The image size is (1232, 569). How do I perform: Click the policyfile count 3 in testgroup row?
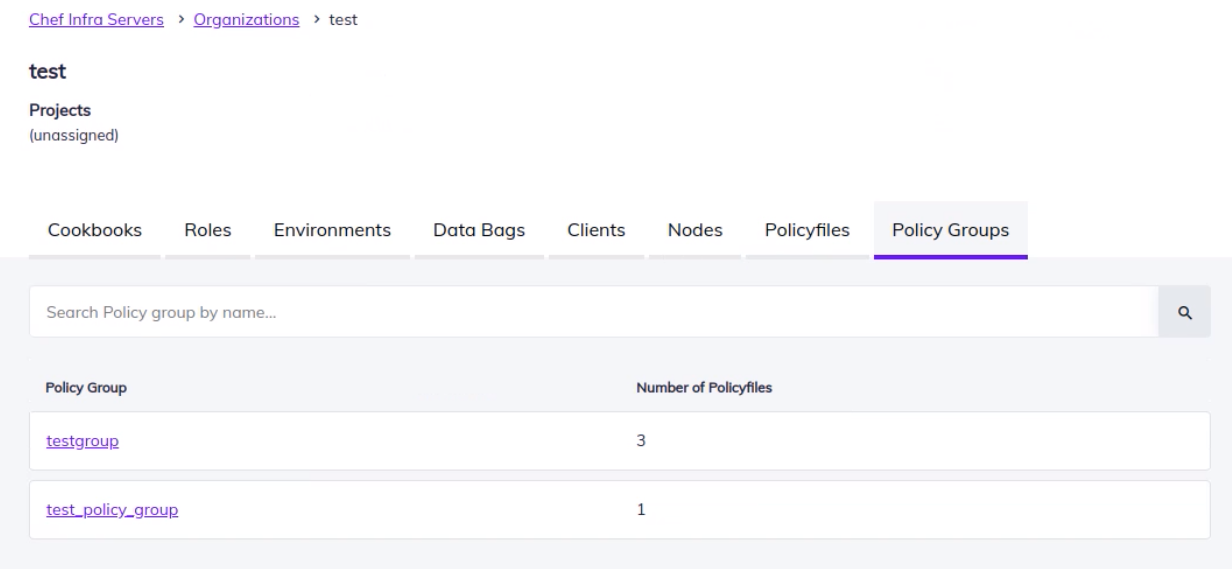[641, 441]
